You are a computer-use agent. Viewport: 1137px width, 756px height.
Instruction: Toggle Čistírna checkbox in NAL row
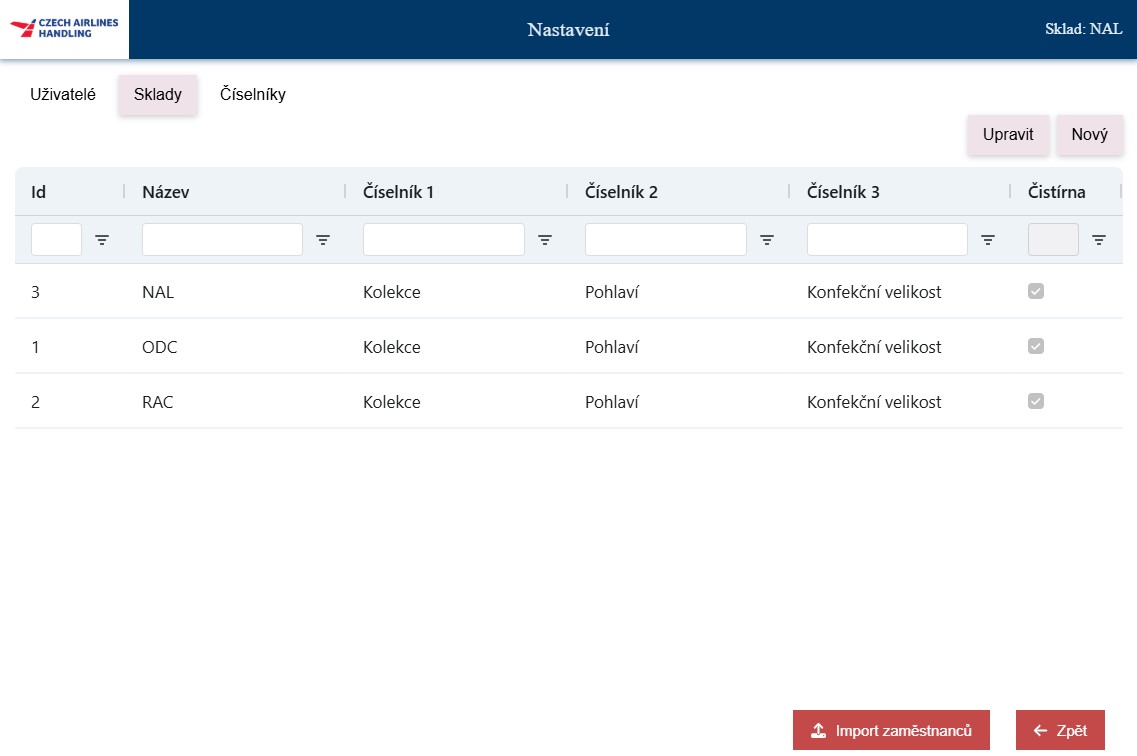click(x=1036, y=291)
